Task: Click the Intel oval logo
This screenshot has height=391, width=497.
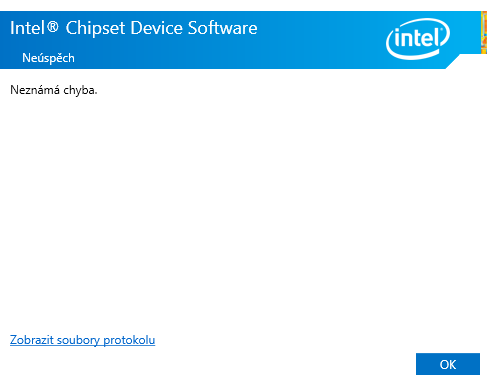Action: pos(418,39)
